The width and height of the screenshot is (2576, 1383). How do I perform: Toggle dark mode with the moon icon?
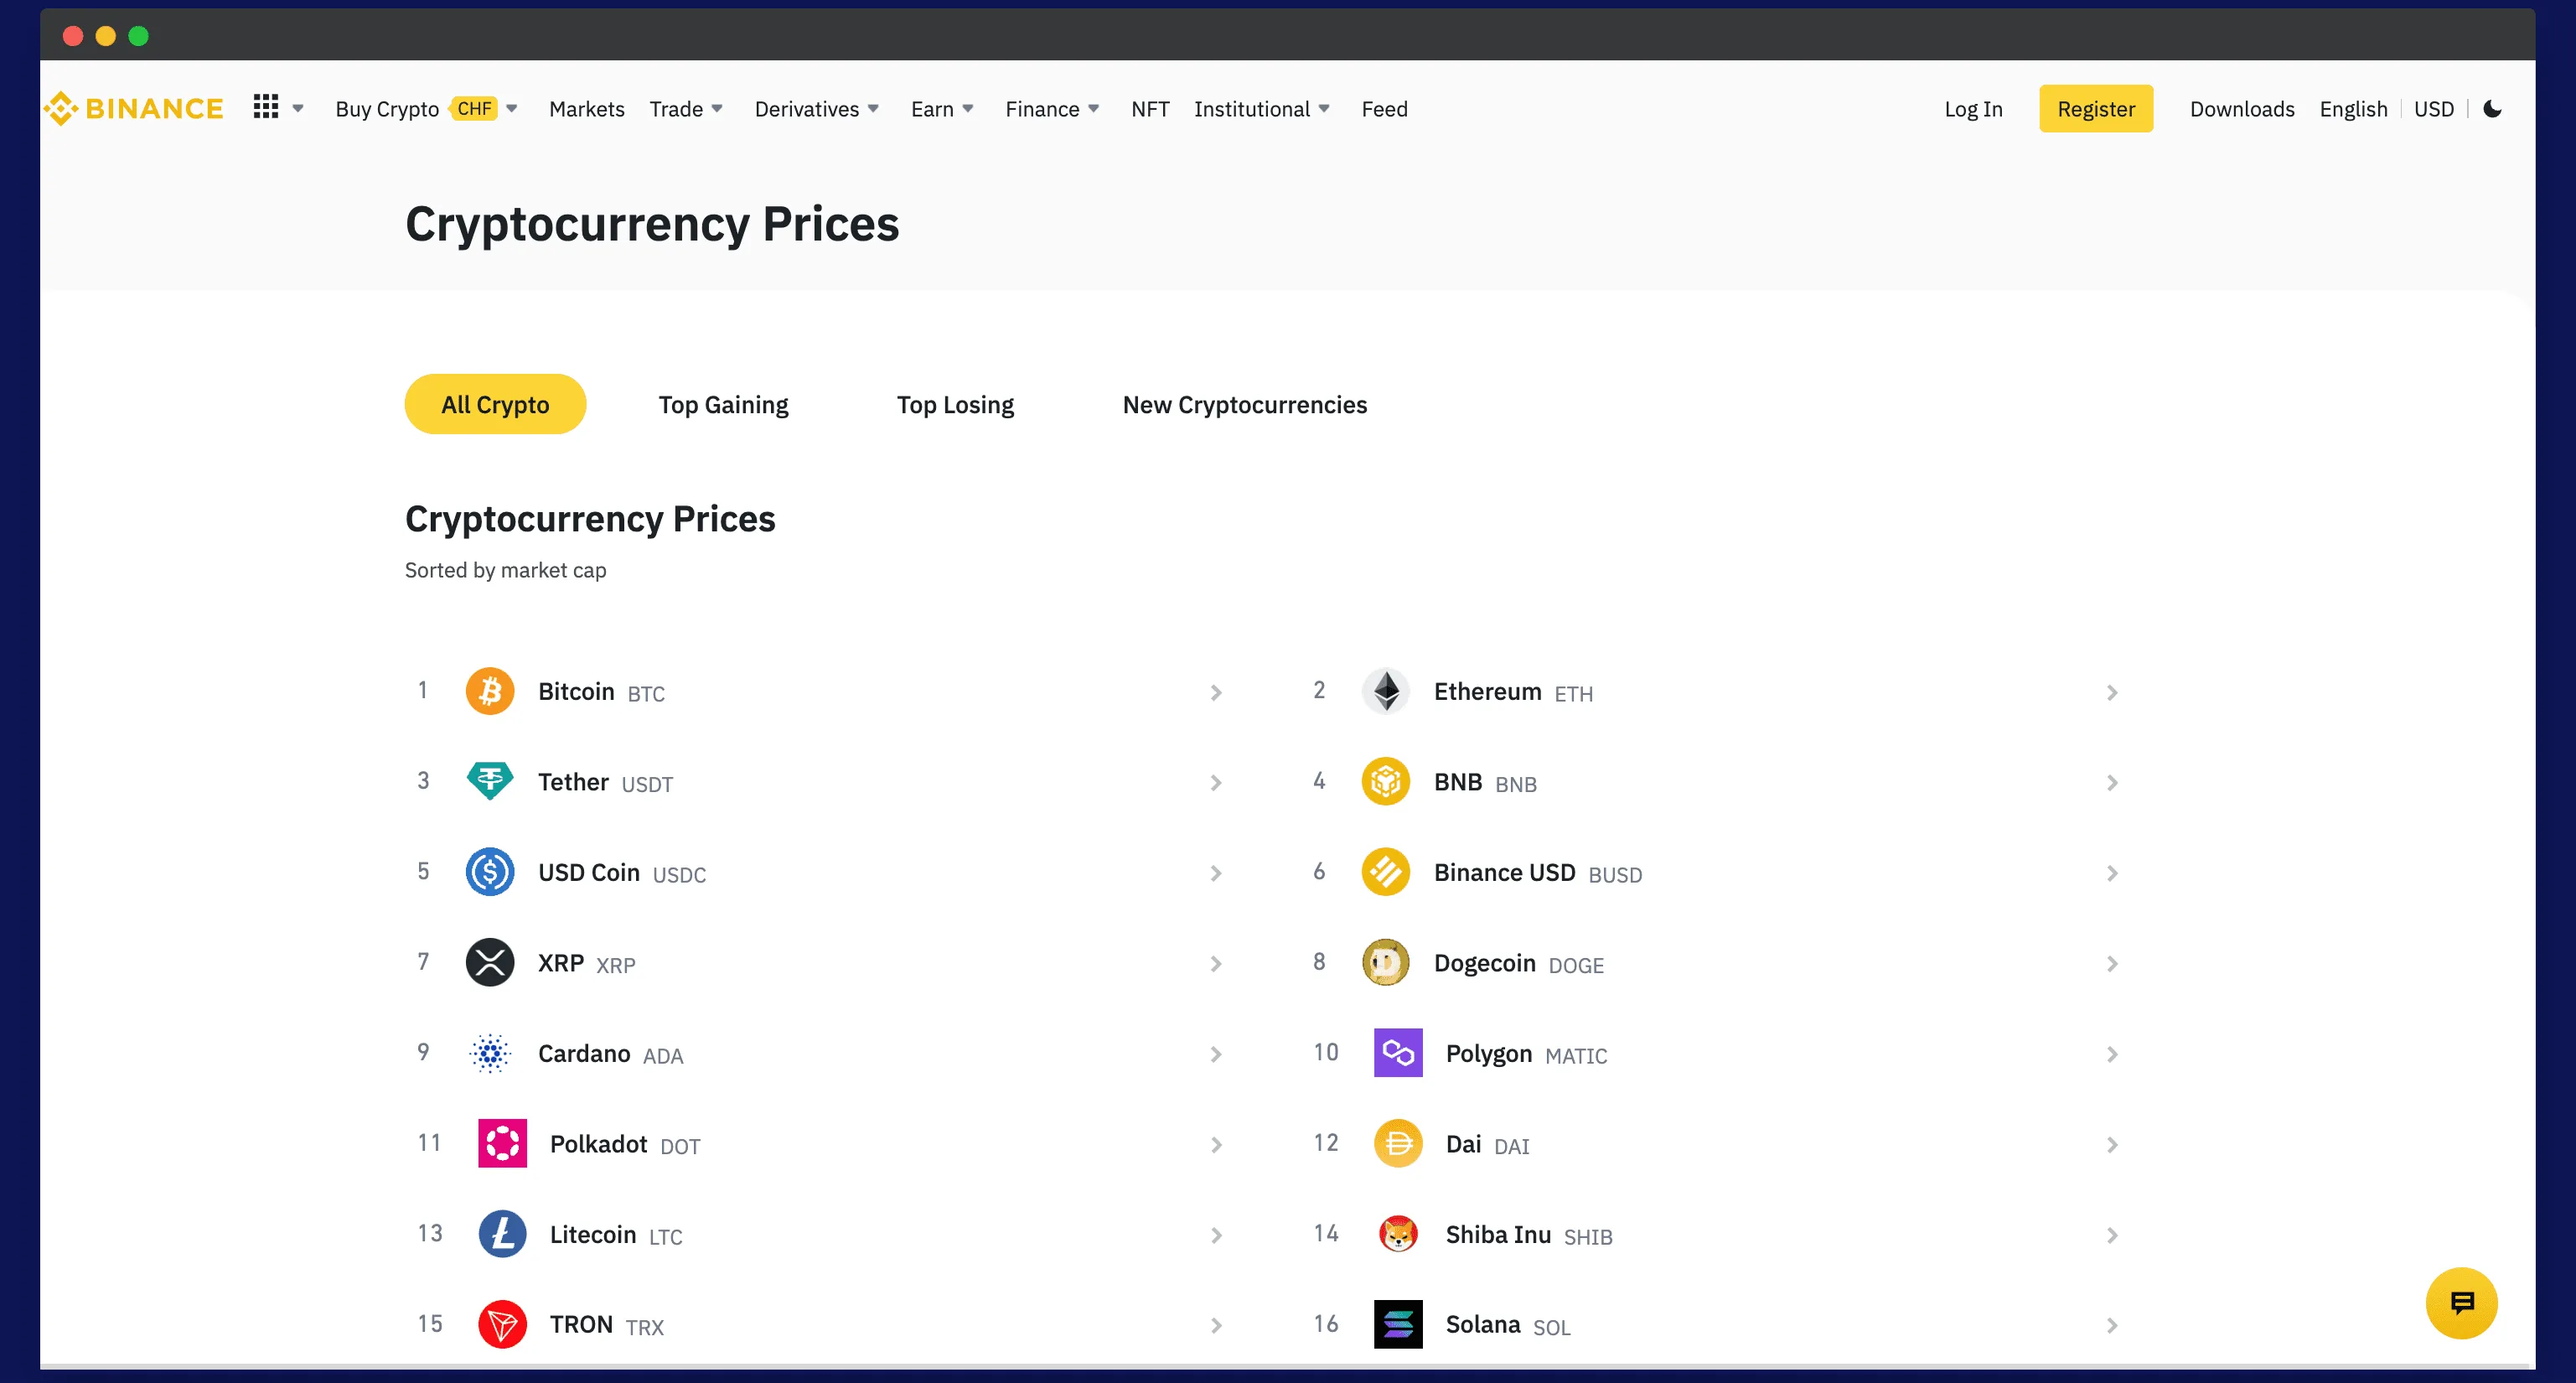[x=2492, y=110]
